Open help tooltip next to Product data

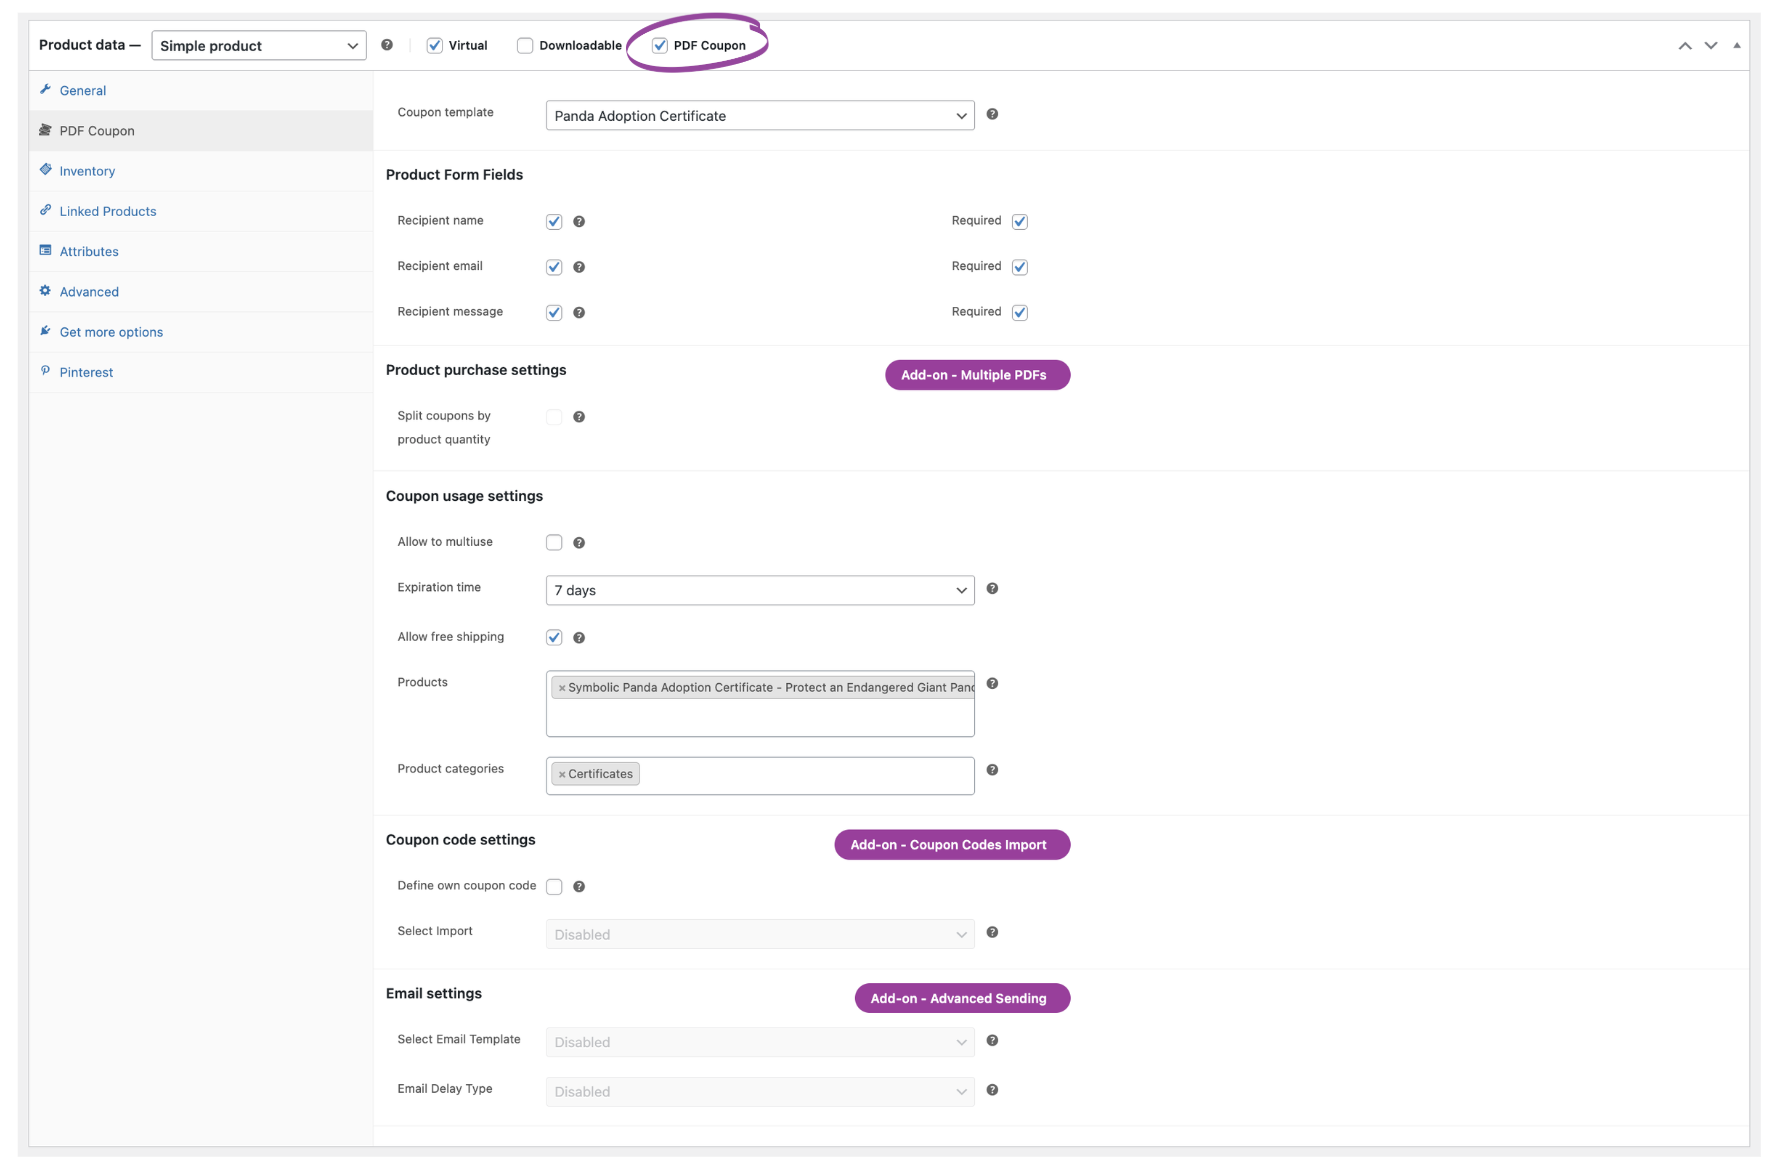[386, 44]
